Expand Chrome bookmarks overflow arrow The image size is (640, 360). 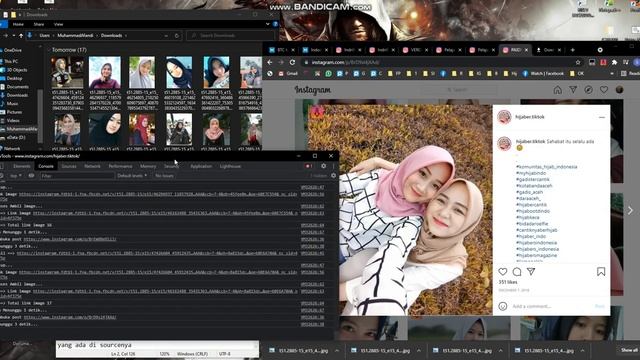[x=612, y=74]
